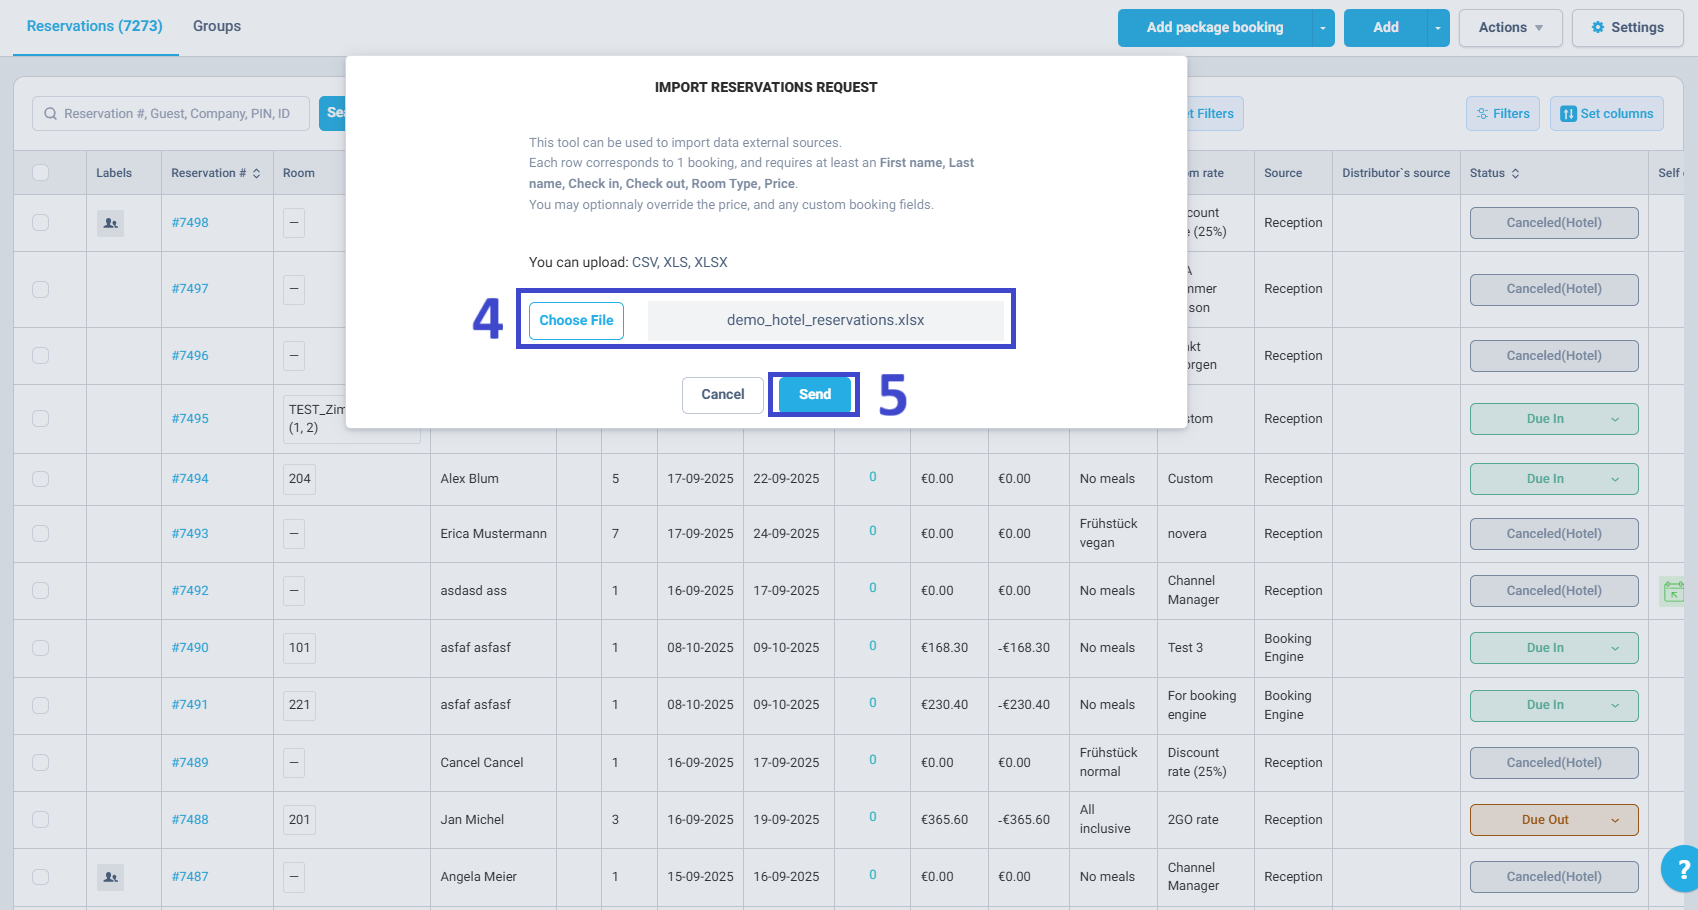Click the Source column header
The width and height of the screenshot is (1698, 910).
click(1283, 173)
